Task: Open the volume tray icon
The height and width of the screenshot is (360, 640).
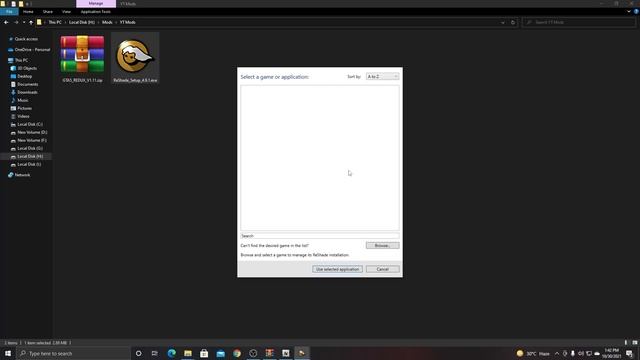Action: 581,353
